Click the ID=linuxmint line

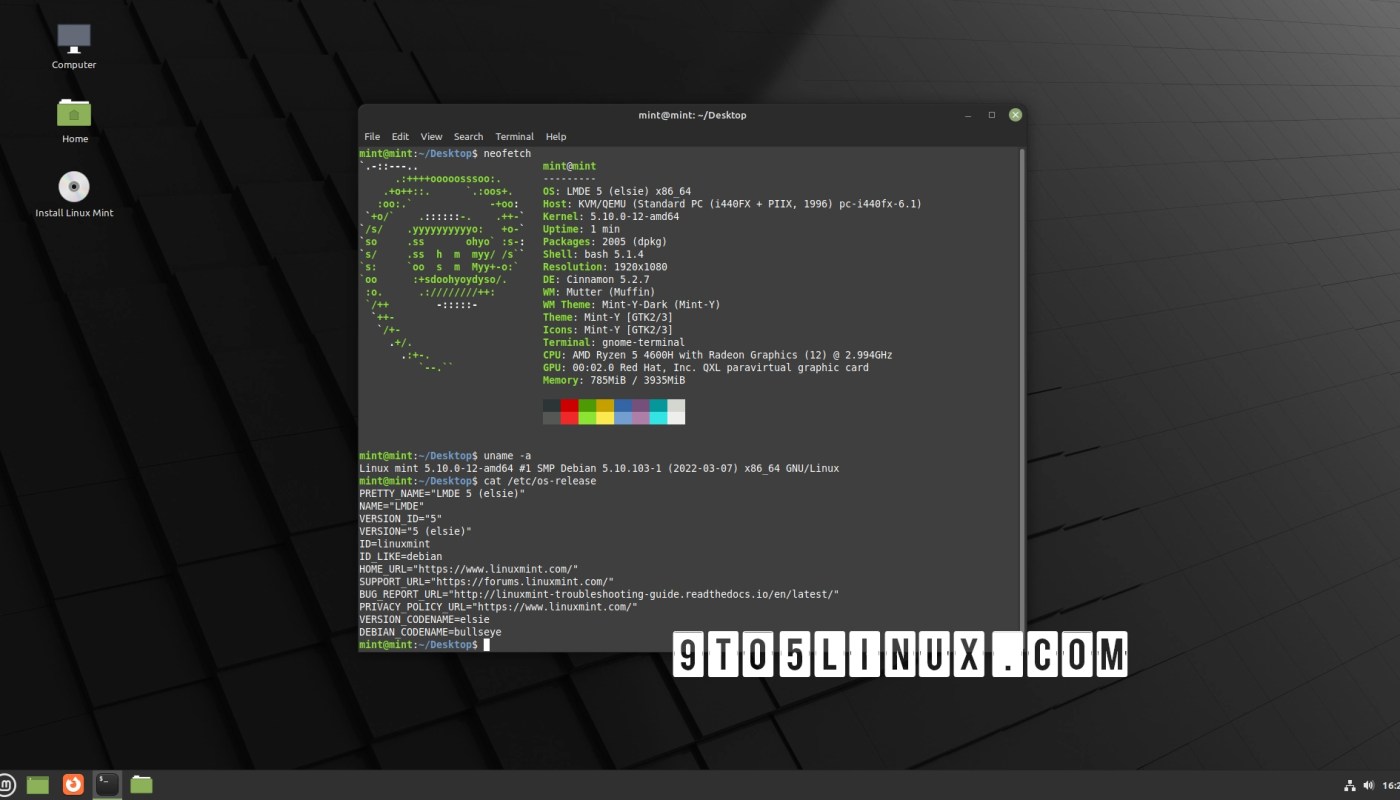[x=394, y=544]
